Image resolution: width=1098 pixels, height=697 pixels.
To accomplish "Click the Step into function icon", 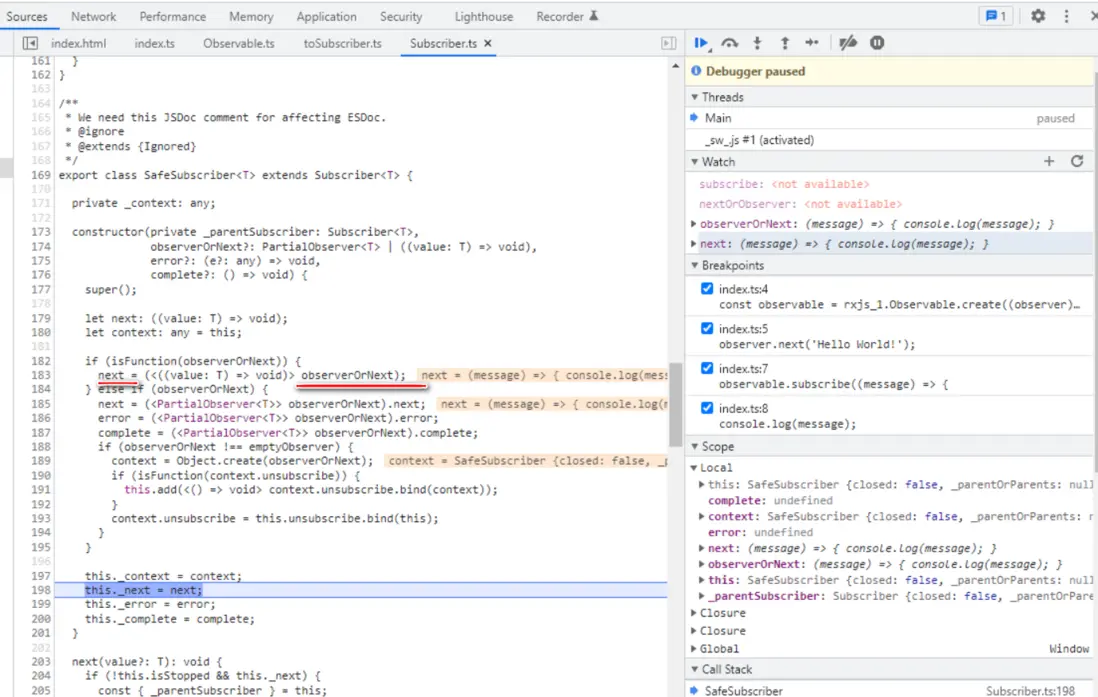I will pos(757,43).
